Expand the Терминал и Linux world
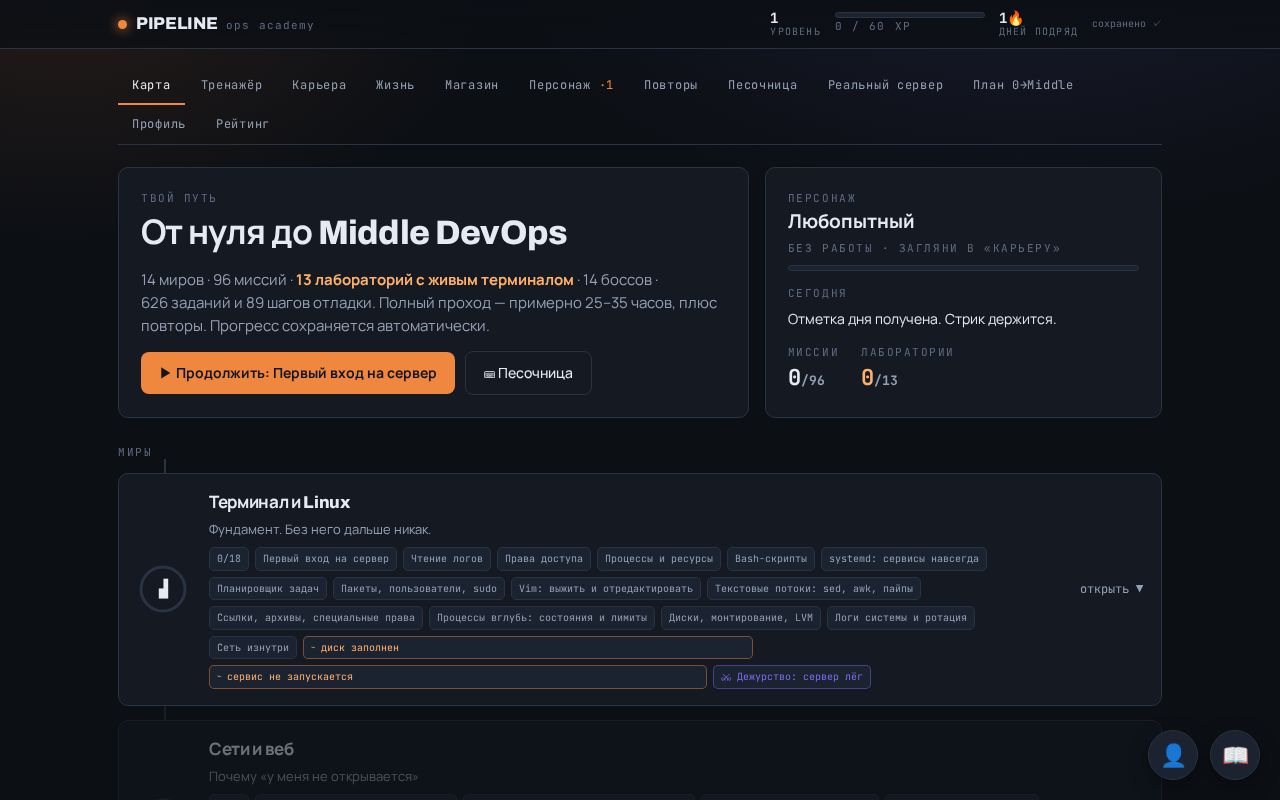The height and width of the screenshot is (800, 1280). (1111, 589)
